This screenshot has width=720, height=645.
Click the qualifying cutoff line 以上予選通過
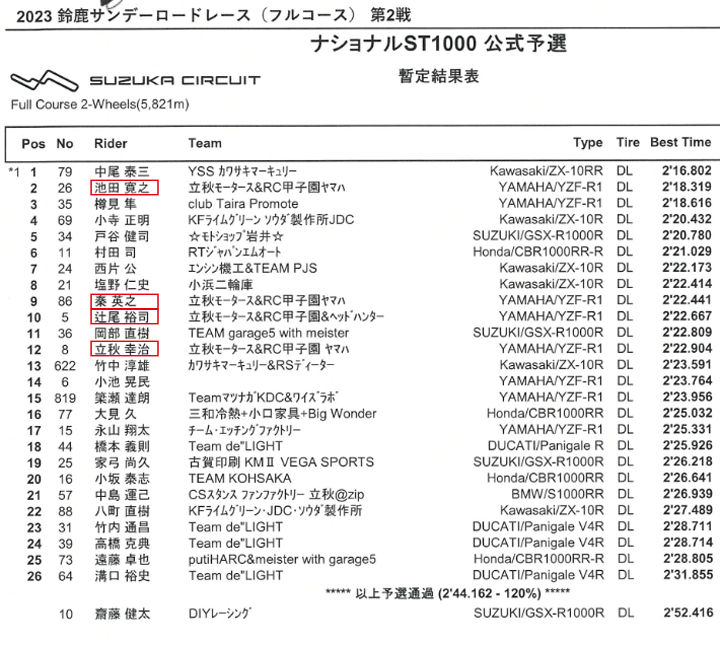pos(448,593)
